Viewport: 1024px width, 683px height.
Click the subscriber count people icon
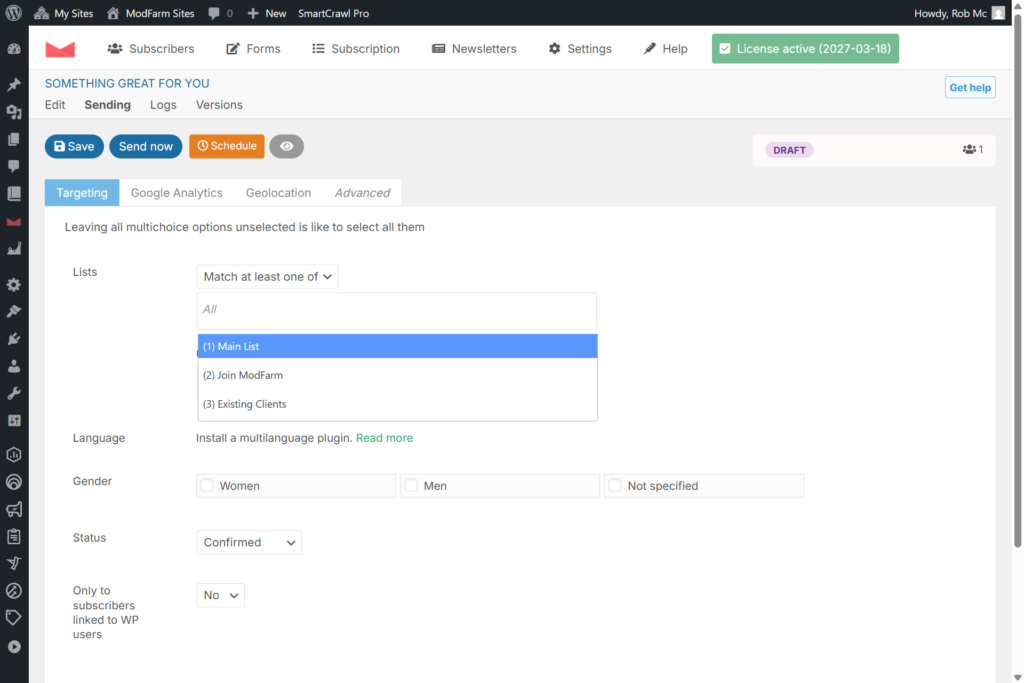click(x=969, y=150)
